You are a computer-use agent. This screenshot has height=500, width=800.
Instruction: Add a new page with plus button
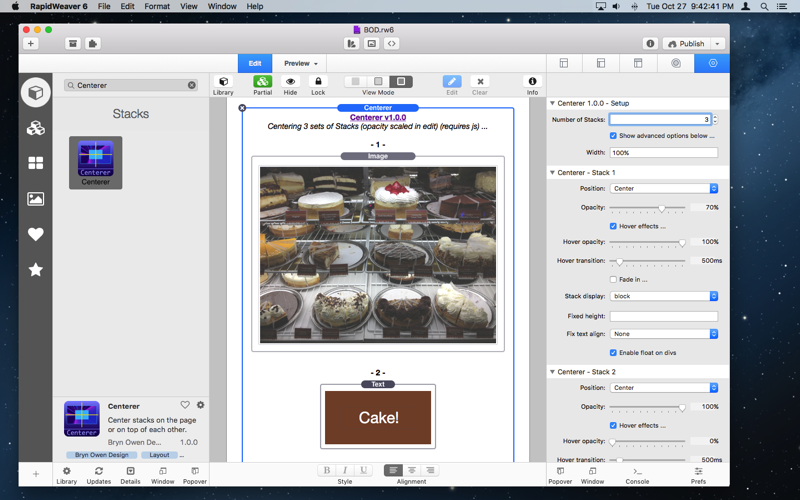31,44
